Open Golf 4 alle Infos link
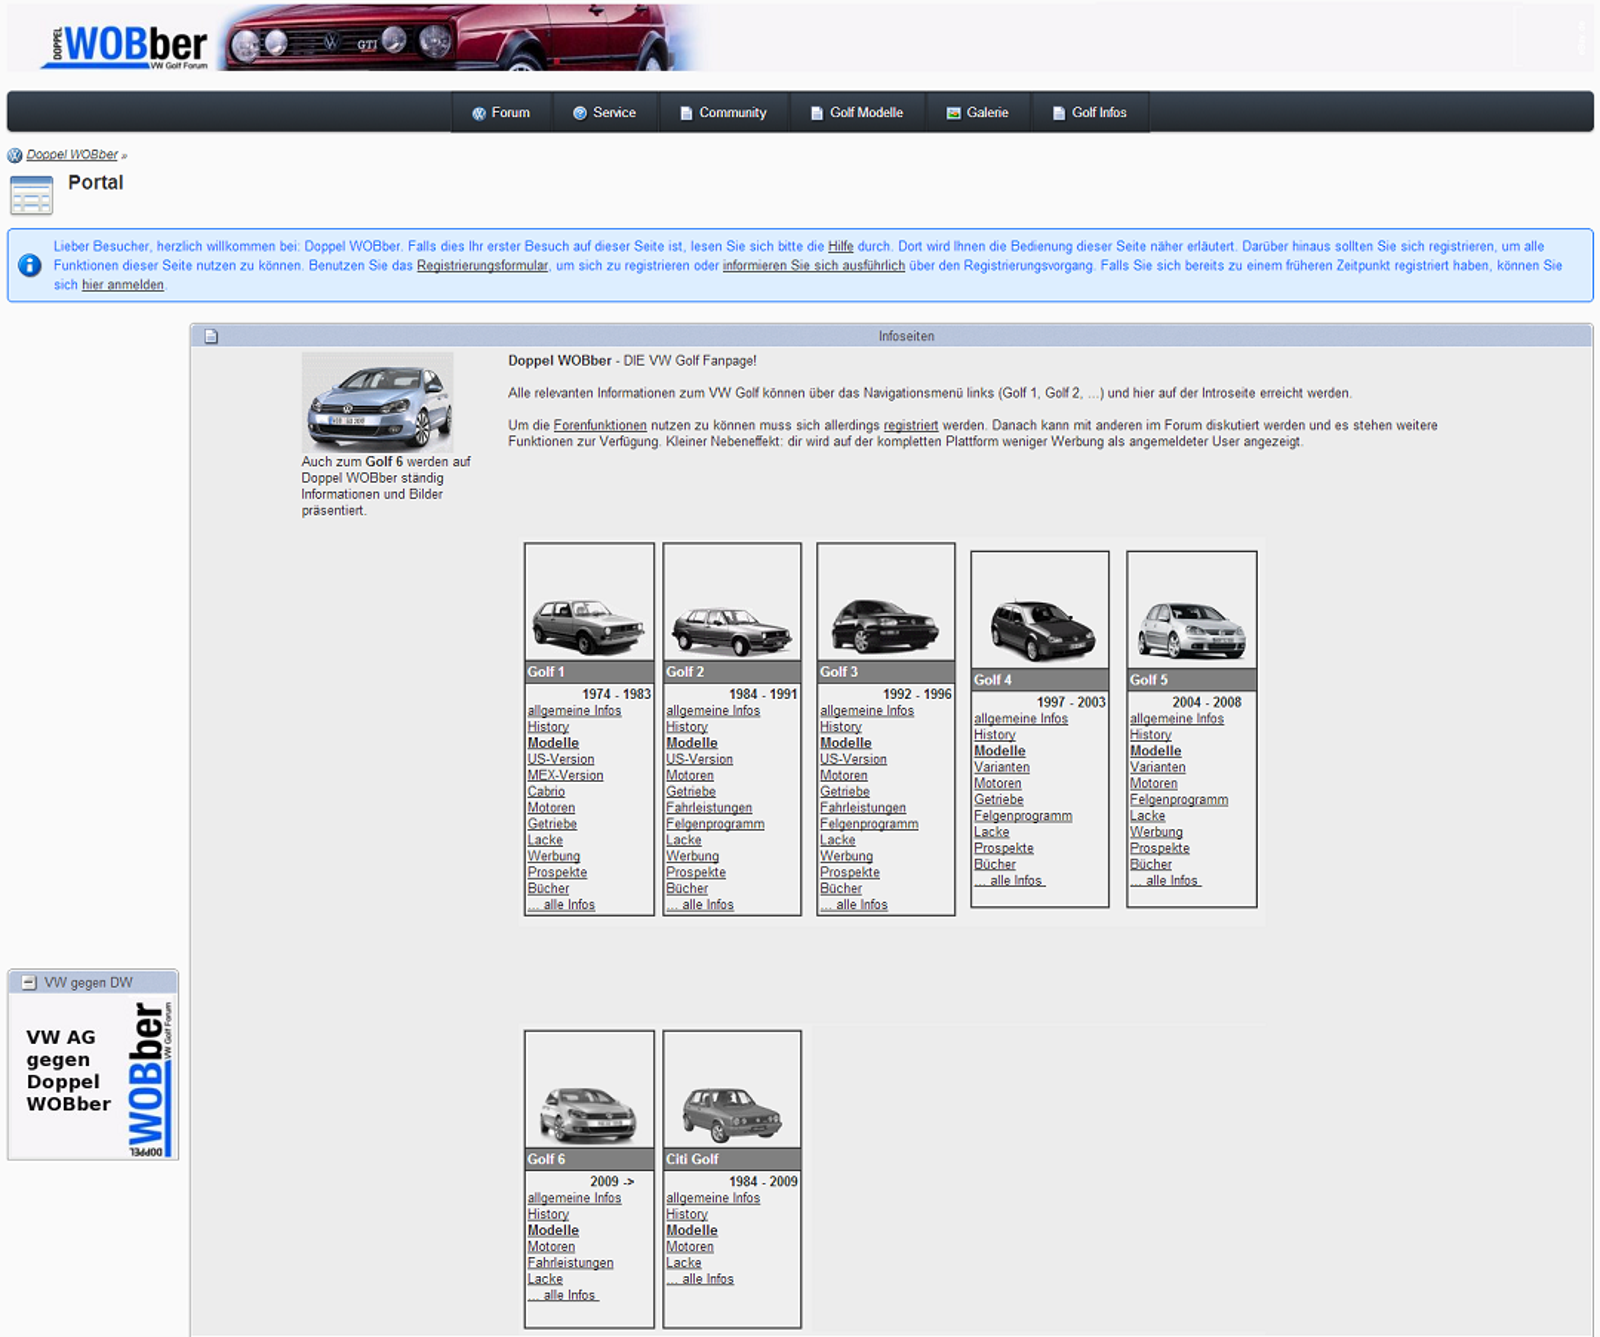The height and width of the screenshot is (1337, 1600). 1010,881
